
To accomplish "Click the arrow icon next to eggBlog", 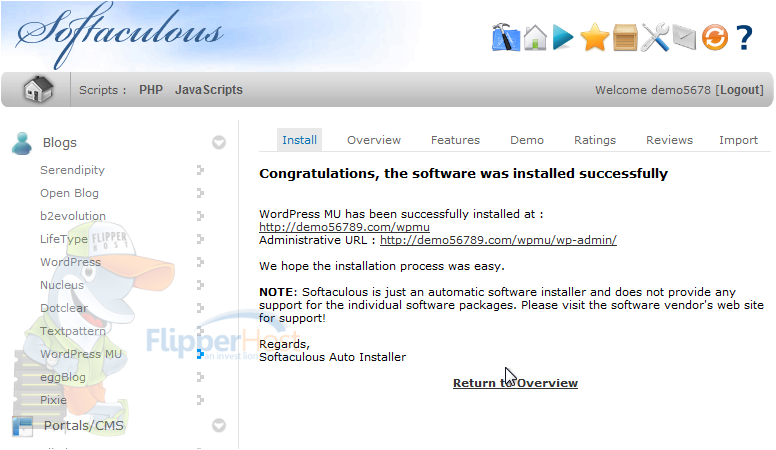I will (x=200, y=377).
